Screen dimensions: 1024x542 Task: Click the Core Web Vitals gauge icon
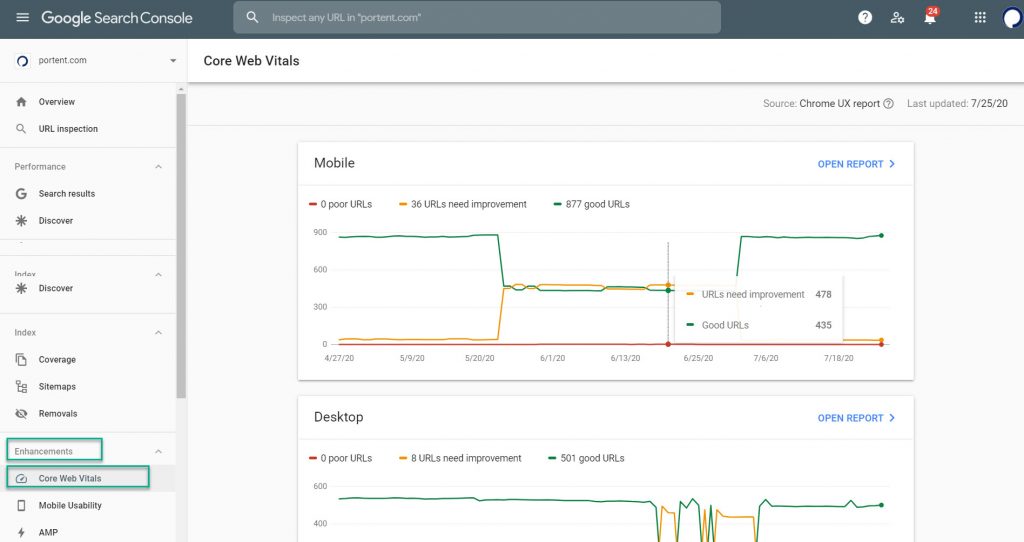tap(22, 479)
